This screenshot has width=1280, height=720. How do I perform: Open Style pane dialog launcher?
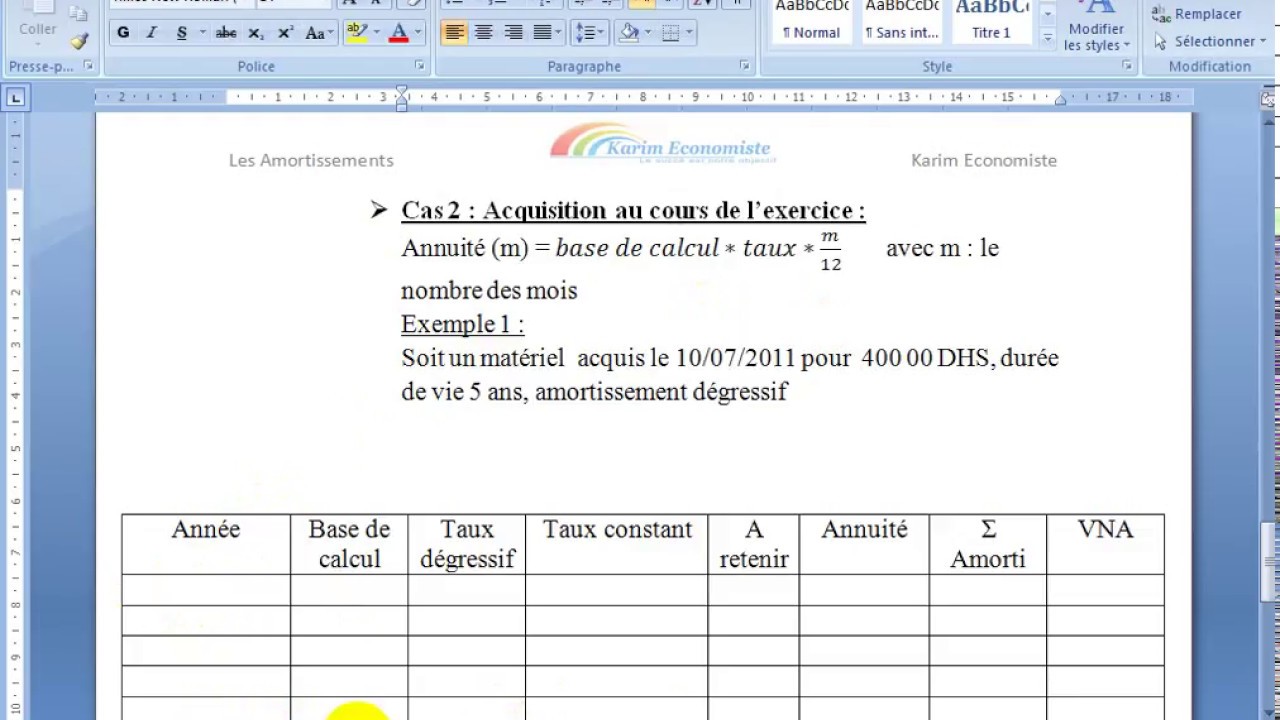1127,66
